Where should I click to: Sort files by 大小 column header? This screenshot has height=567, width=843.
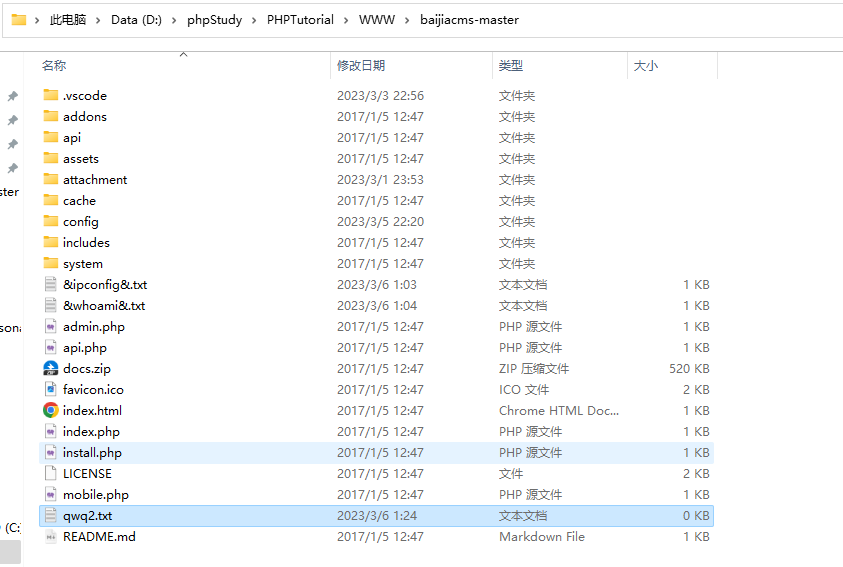tap(646, 66)
